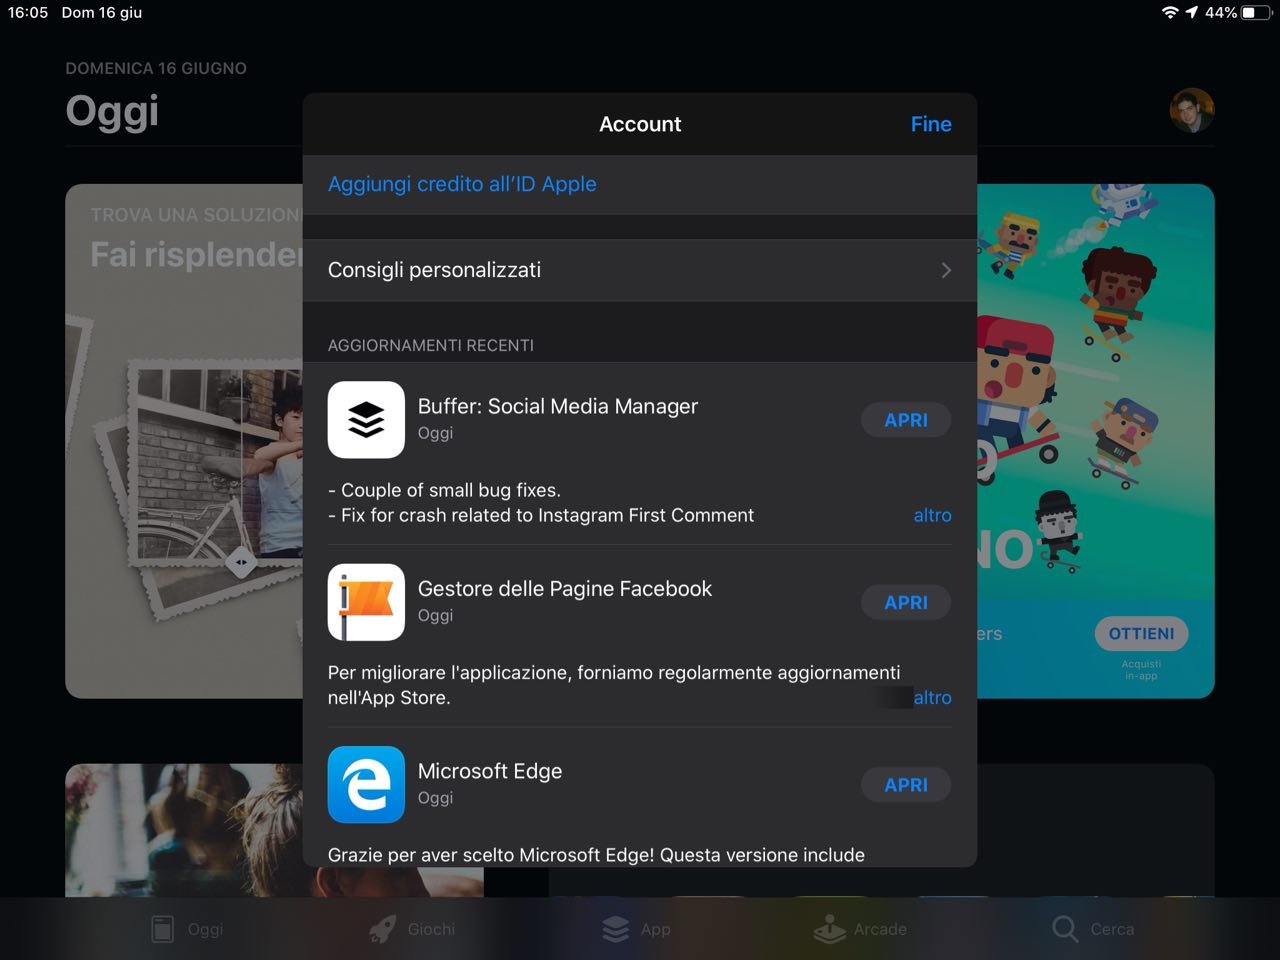Open the Fai risplendere photo card
Image resolution: width=1280 pixels, height=960 pixels.
tap(184, 441)
